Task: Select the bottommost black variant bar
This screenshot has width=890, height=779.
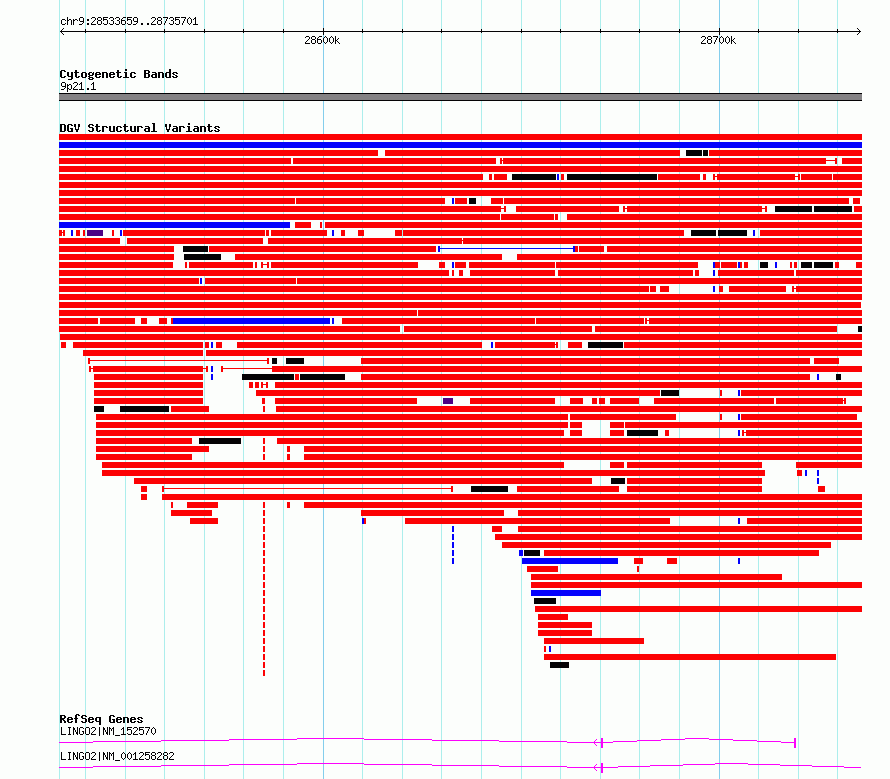Action: (x=559, y=665)
